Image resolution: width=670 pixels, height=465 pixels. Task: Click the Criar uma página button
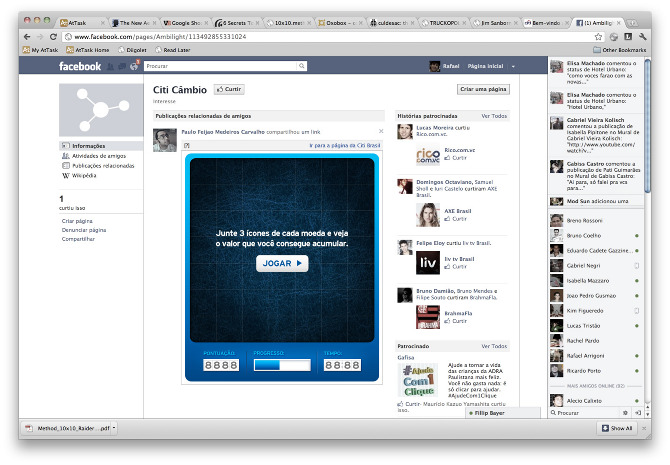[x=482, y=89]
